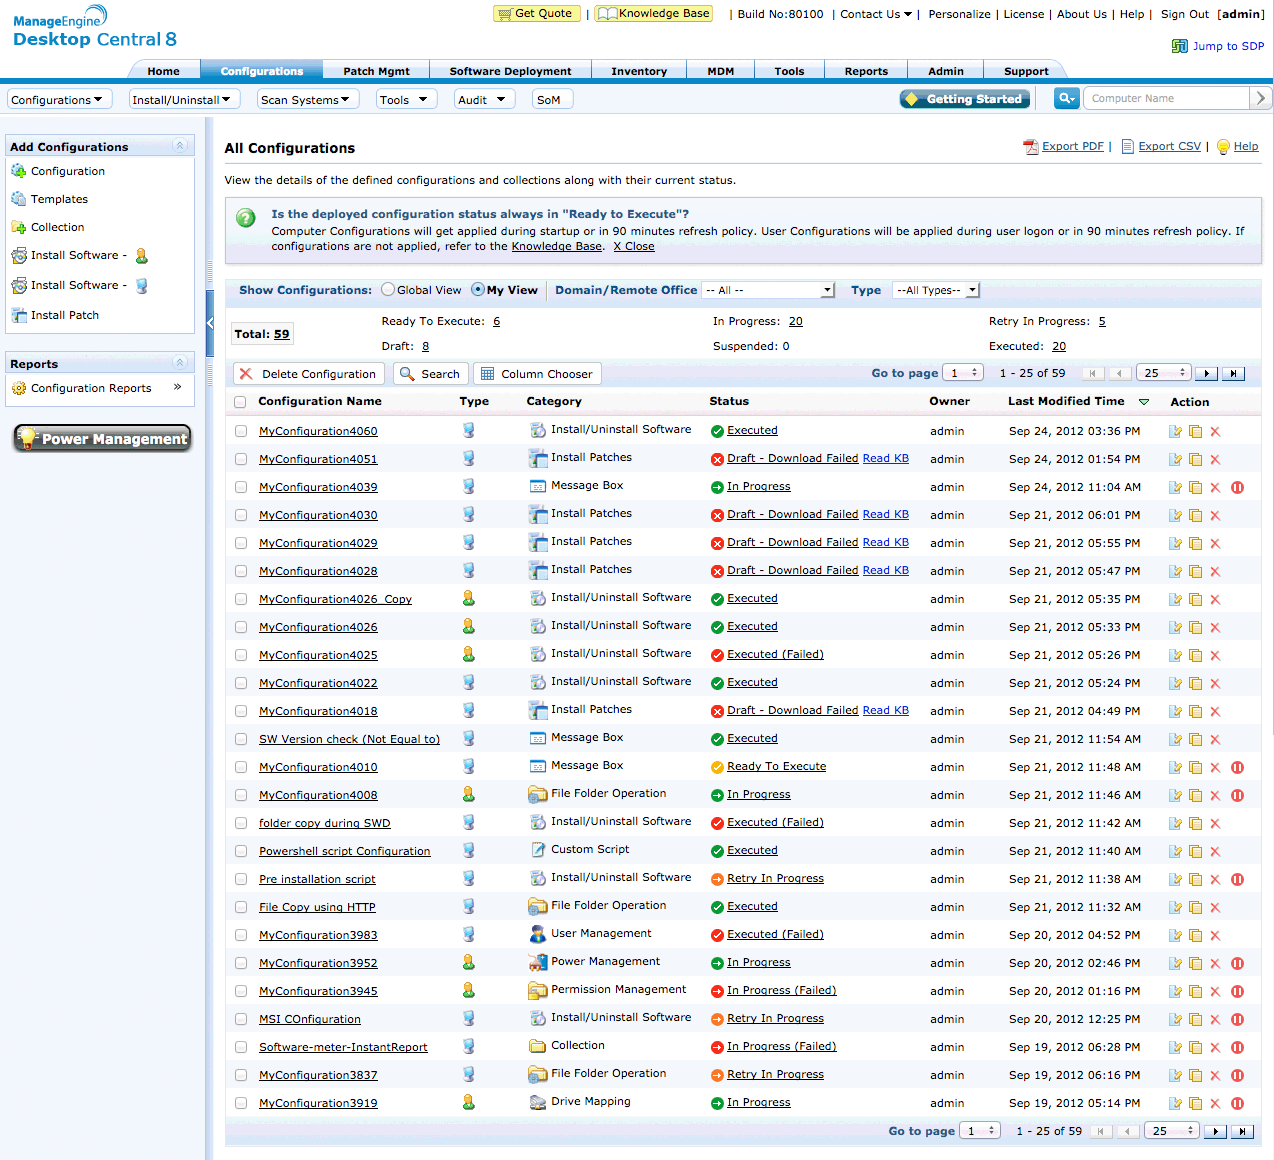This screenshot has width=1274, height=1160.
Task: Collapse the left sidebar with the arrow handle
Action: coord(210,323)
